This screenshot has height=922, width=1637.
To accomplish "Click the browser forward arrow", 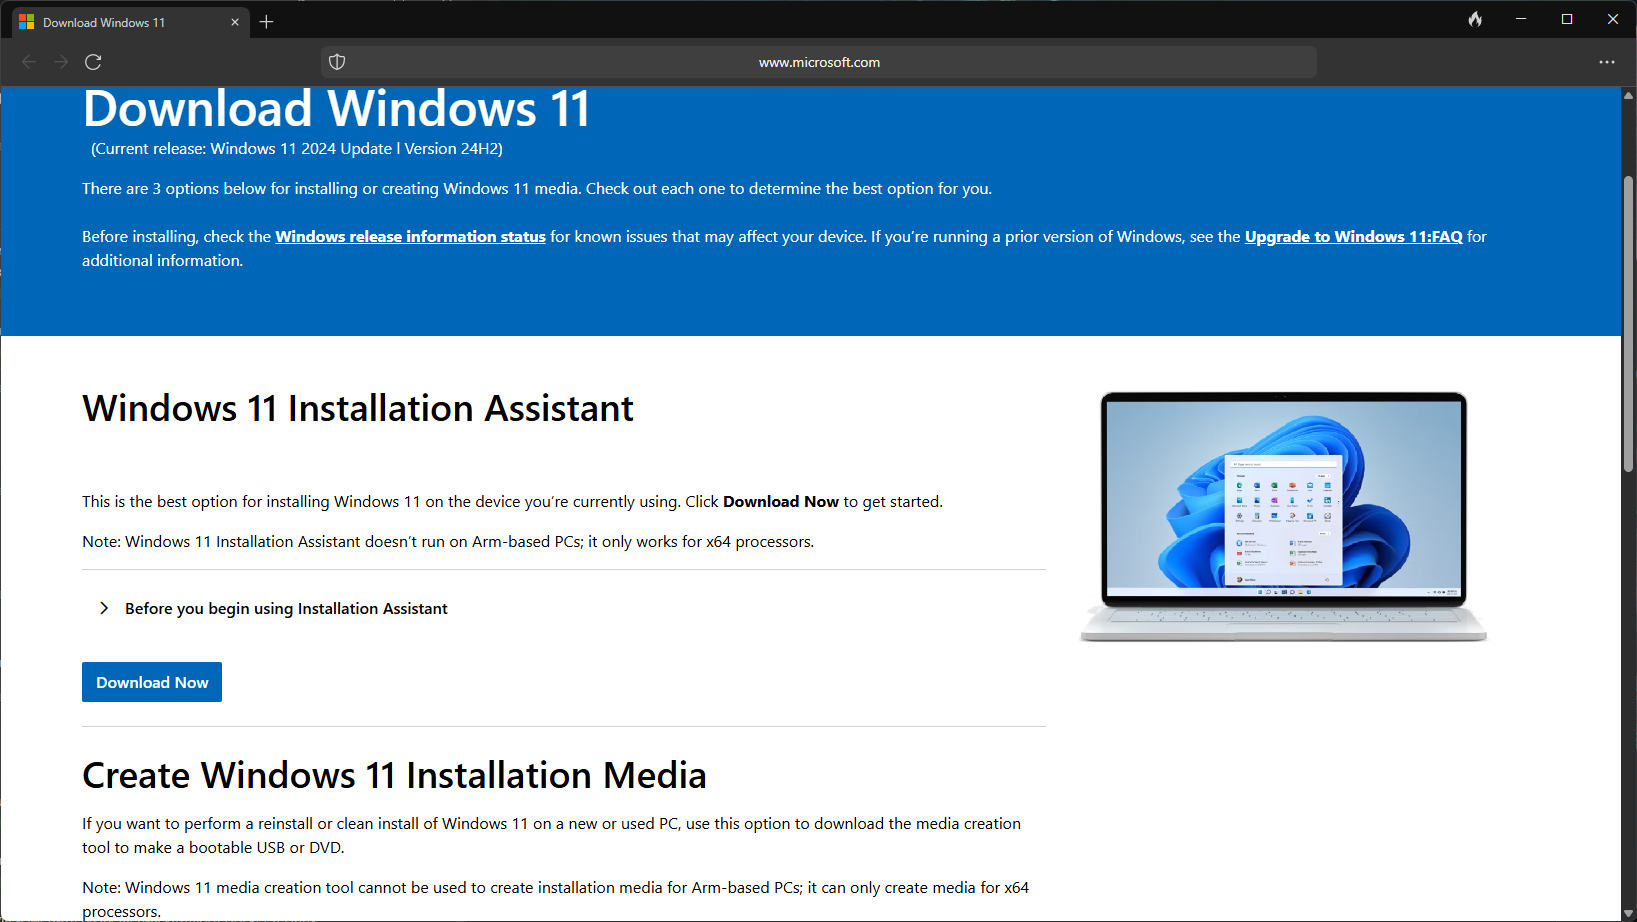I will tap(61, 62).
